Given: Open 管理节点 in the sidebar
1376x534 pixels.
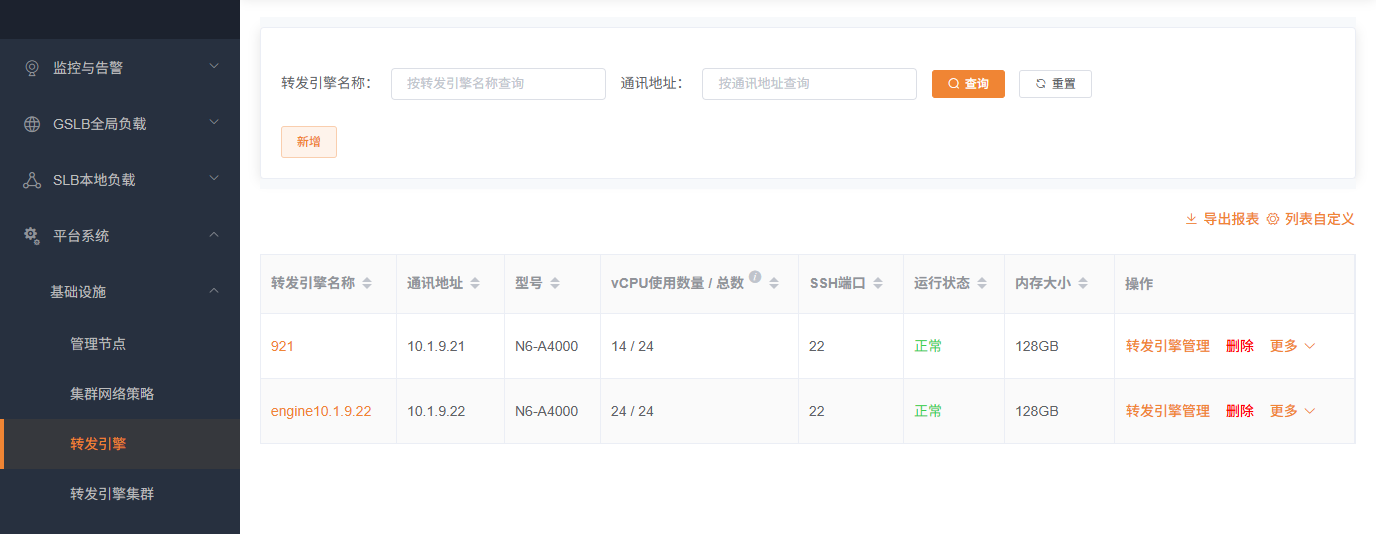Looking at the screenshot, I should coord(98,344).
